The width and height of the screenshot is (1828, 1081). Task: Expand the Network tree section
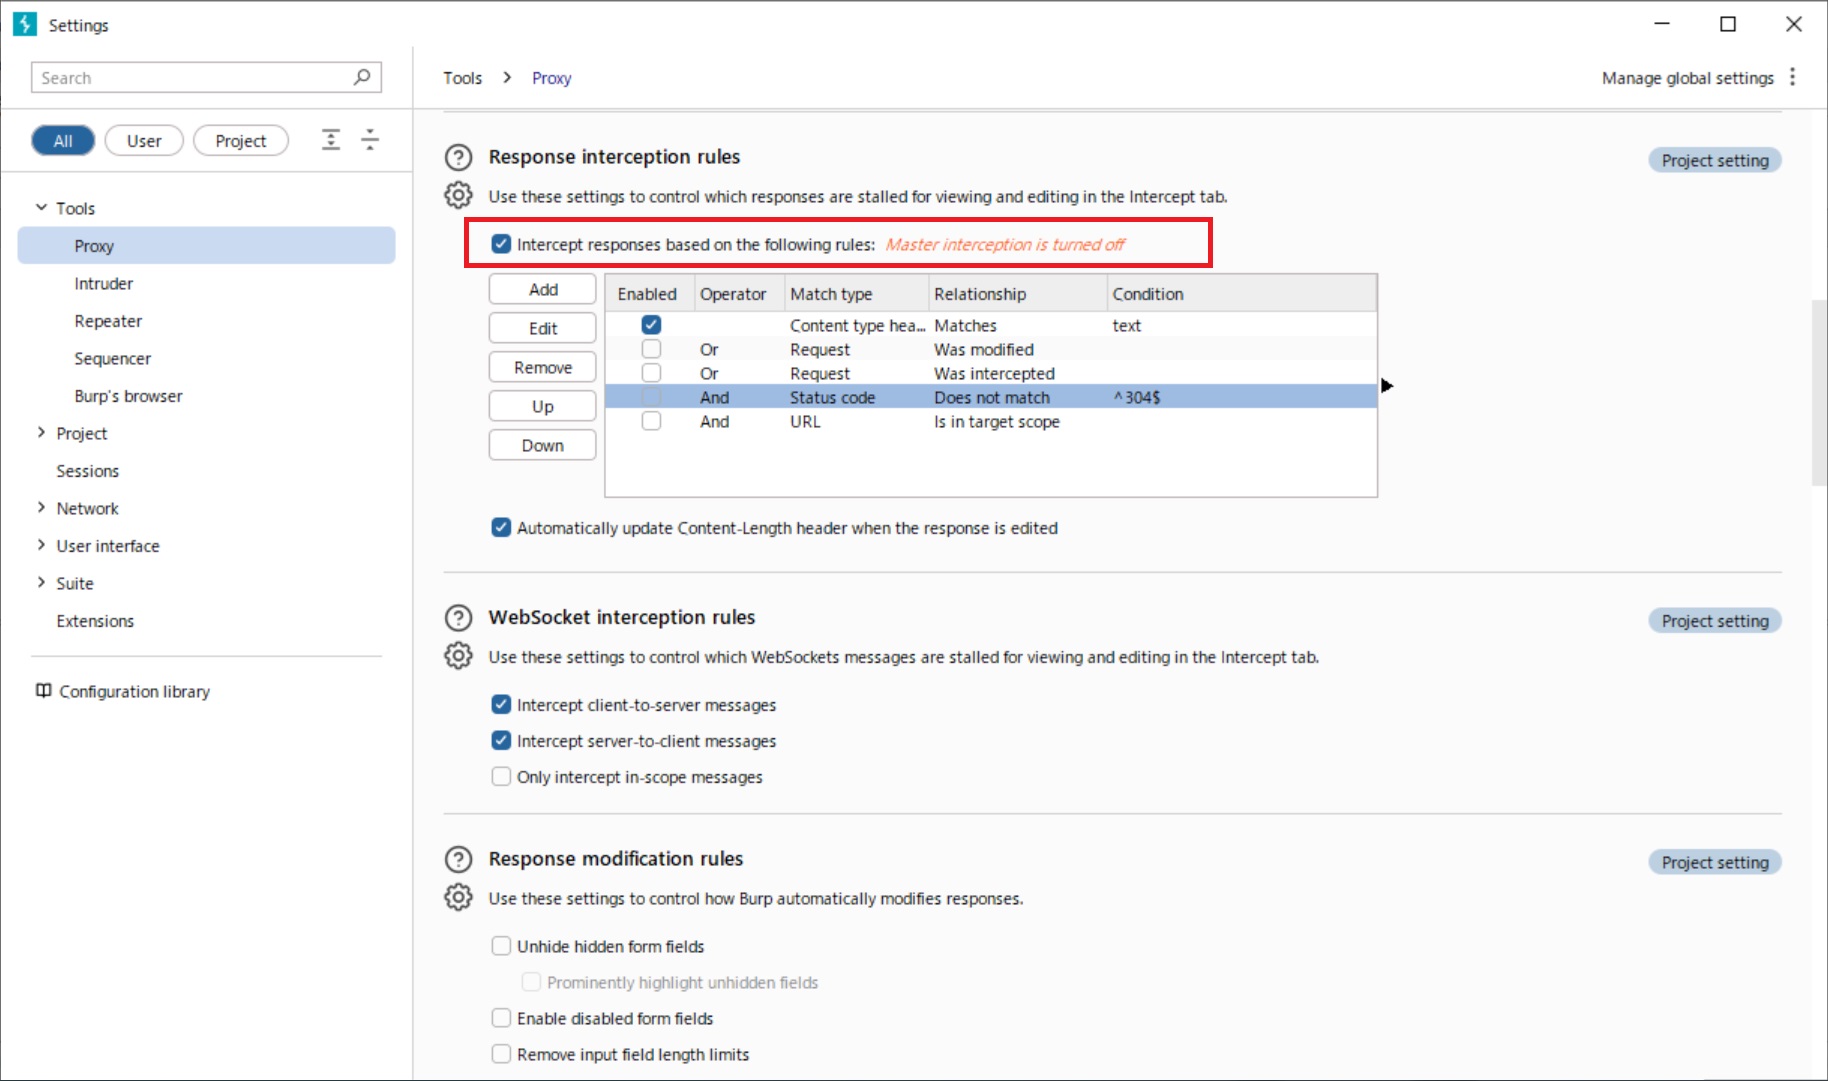tap(41, 508)
